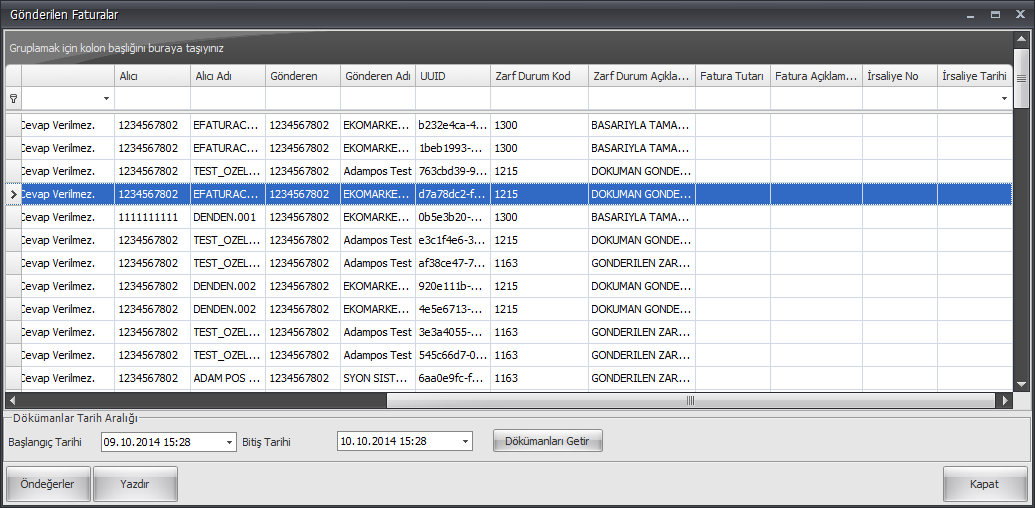Click the İrsaliye Tarihi column header

[975, 76]
